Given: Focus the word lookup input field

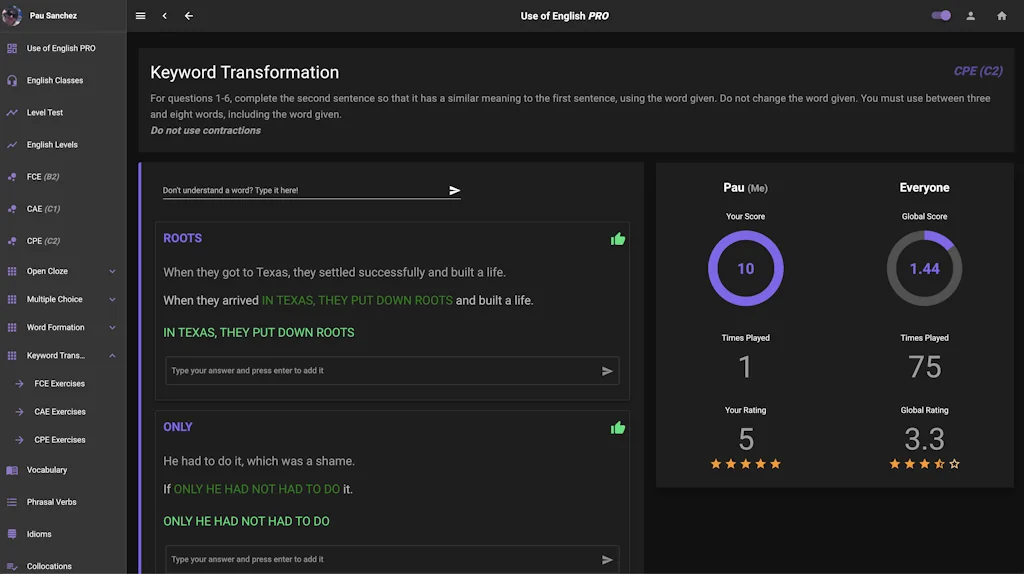Looking at the screenshot, I should point(304,190).
